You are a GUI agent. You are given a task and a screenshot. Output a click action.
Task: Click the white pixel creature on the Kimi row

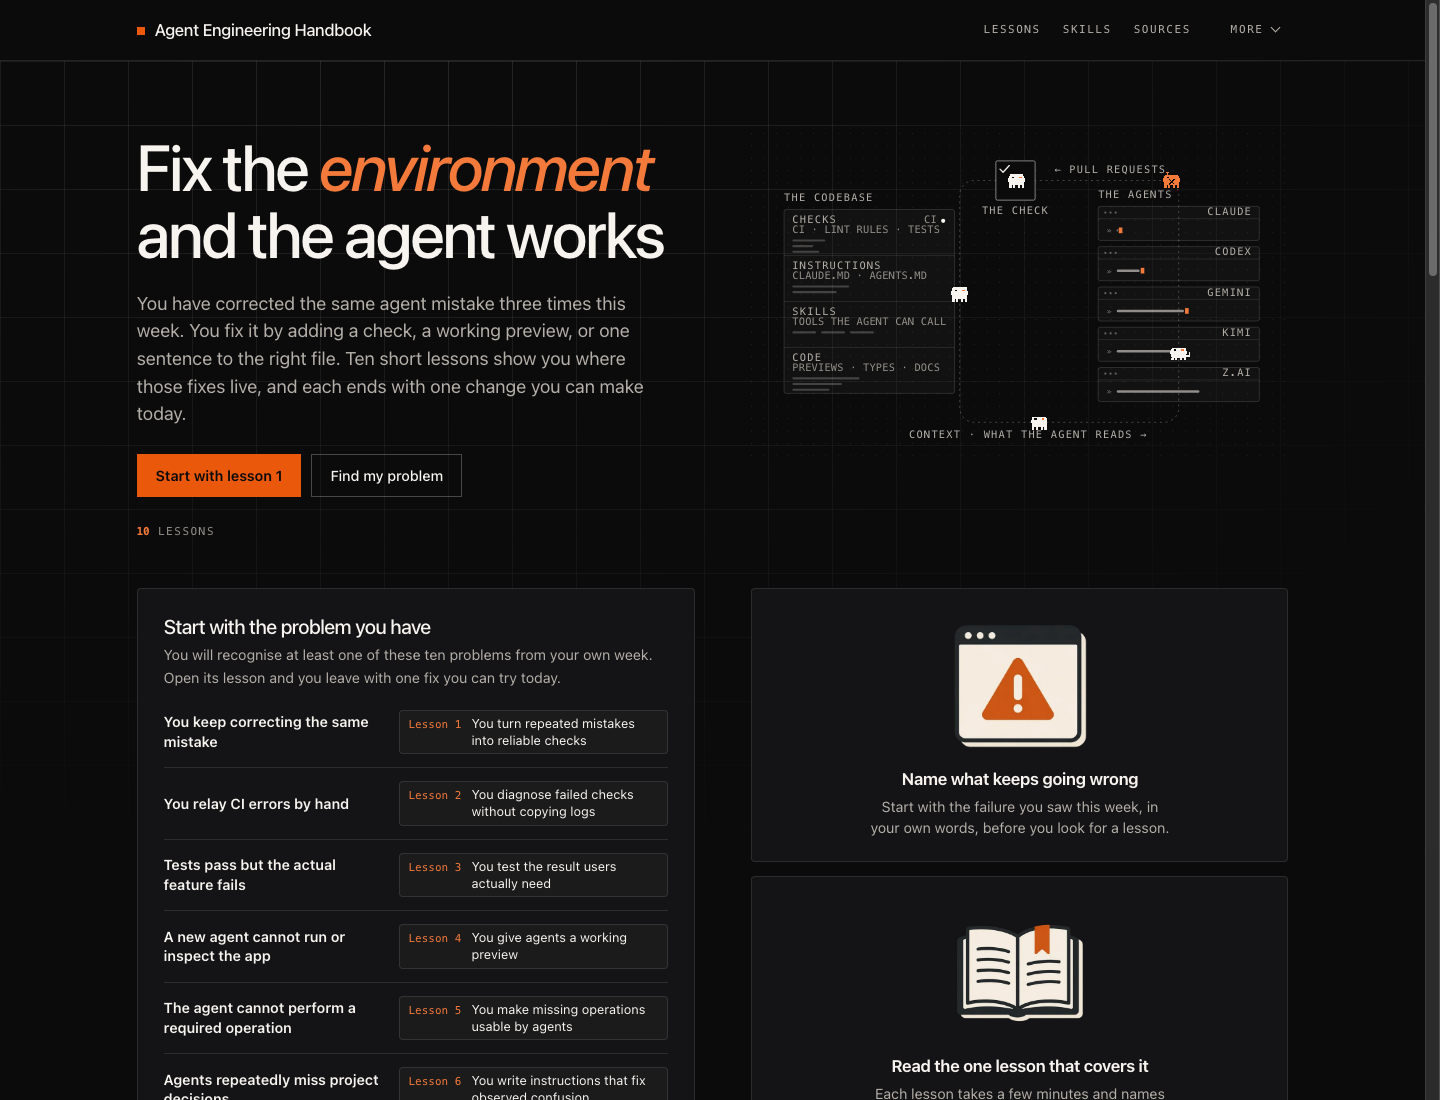tap(1179, 353)
